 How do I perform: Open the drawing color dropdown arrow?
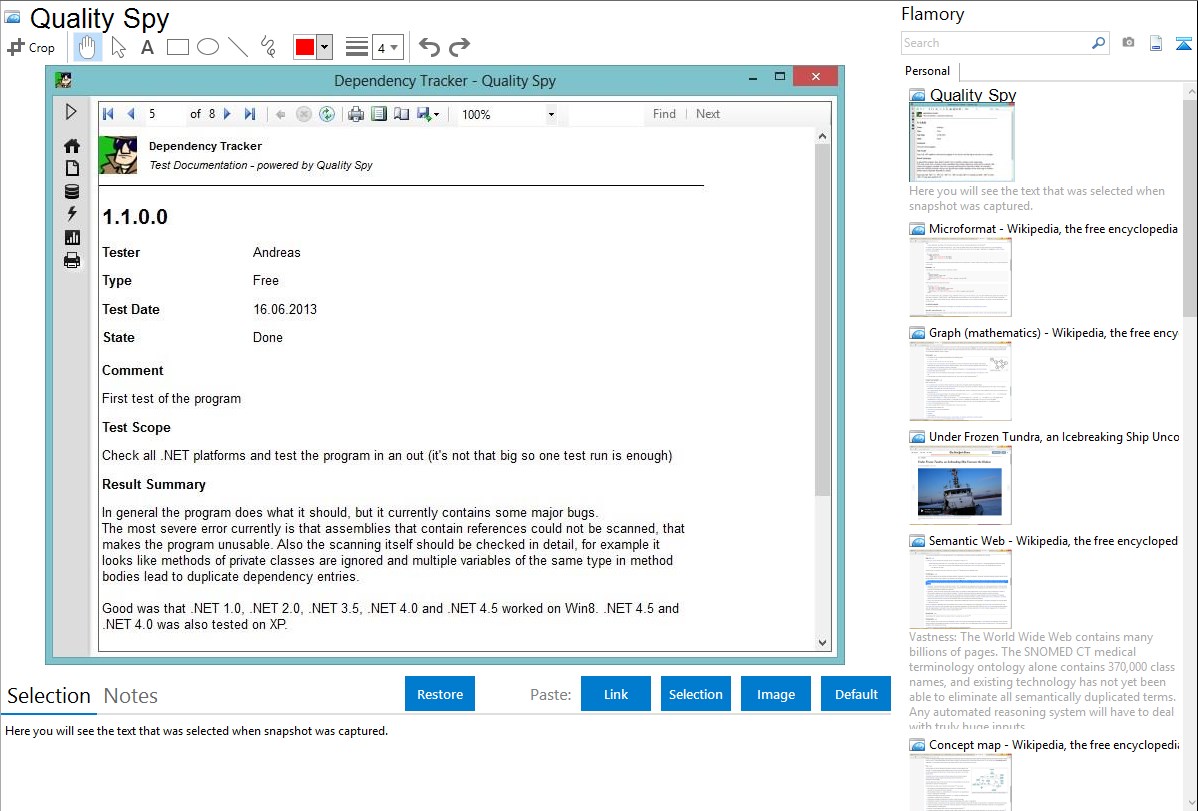(325, 47)
